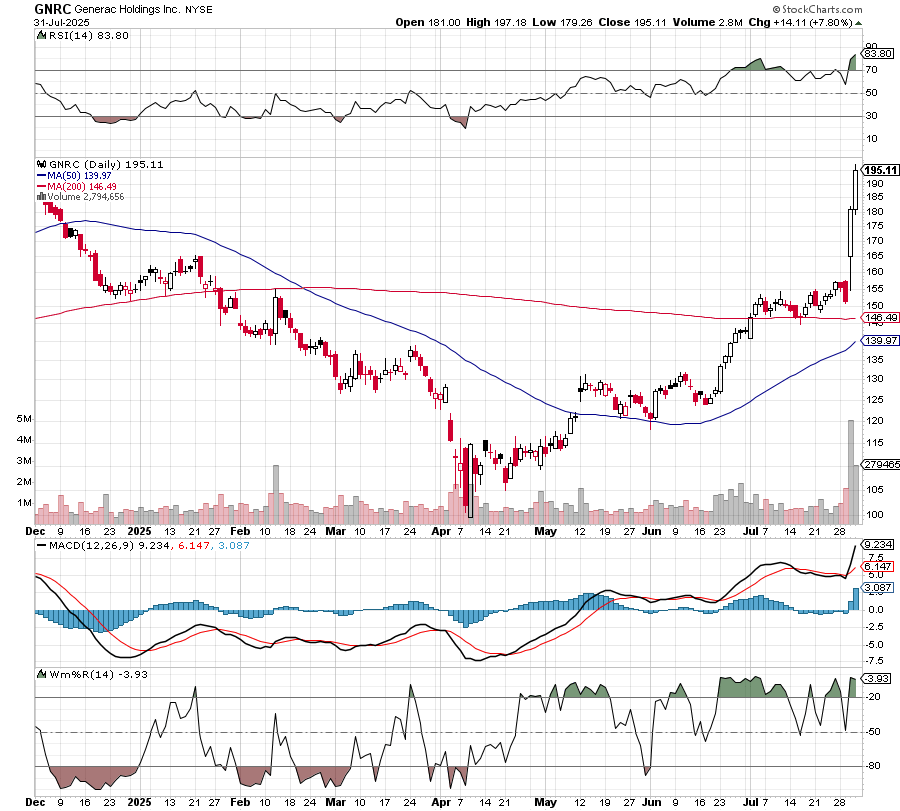Click the 146.49 MA value tag on right axis

pos(881,317)
